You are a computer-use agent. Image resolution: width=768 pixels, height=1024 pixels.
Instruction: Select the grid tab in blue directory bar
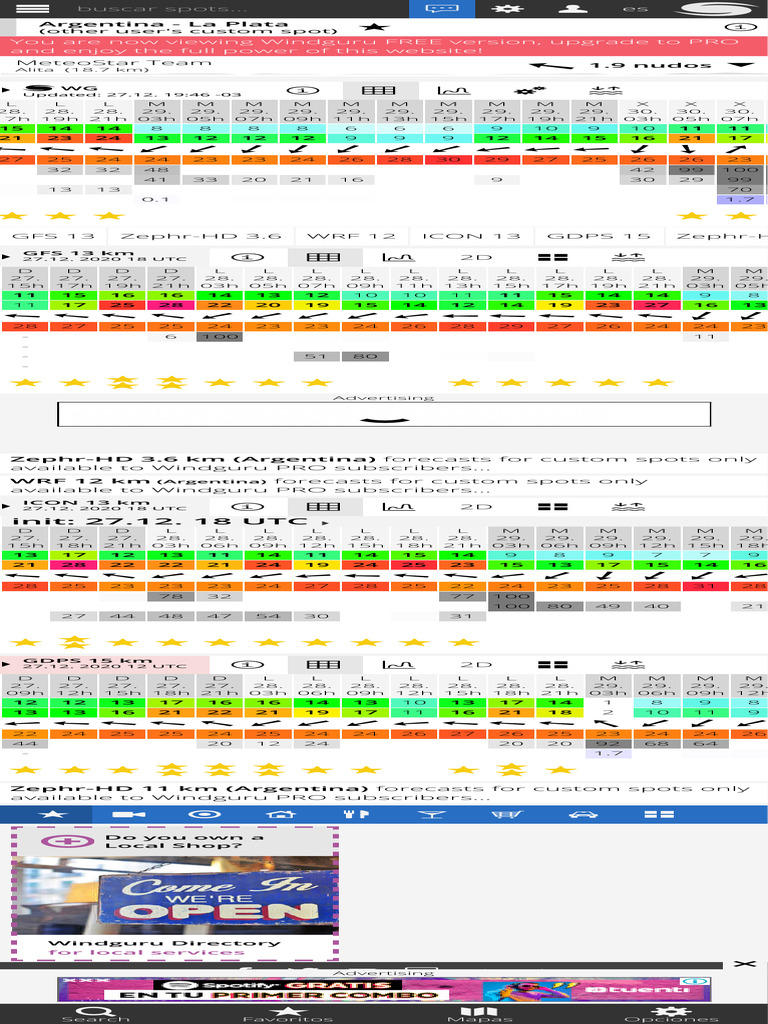(x=659, y=814)
